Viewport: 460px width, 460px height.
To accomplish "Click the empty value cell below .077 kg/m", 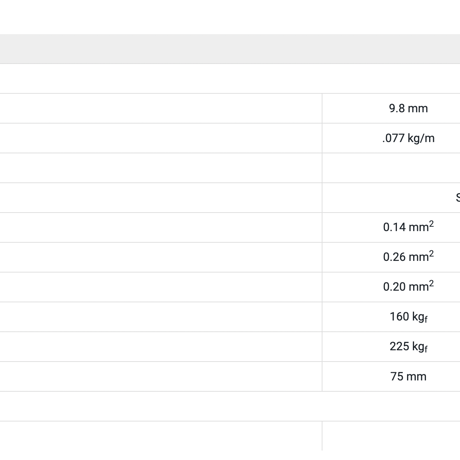I will coord(391,168).
